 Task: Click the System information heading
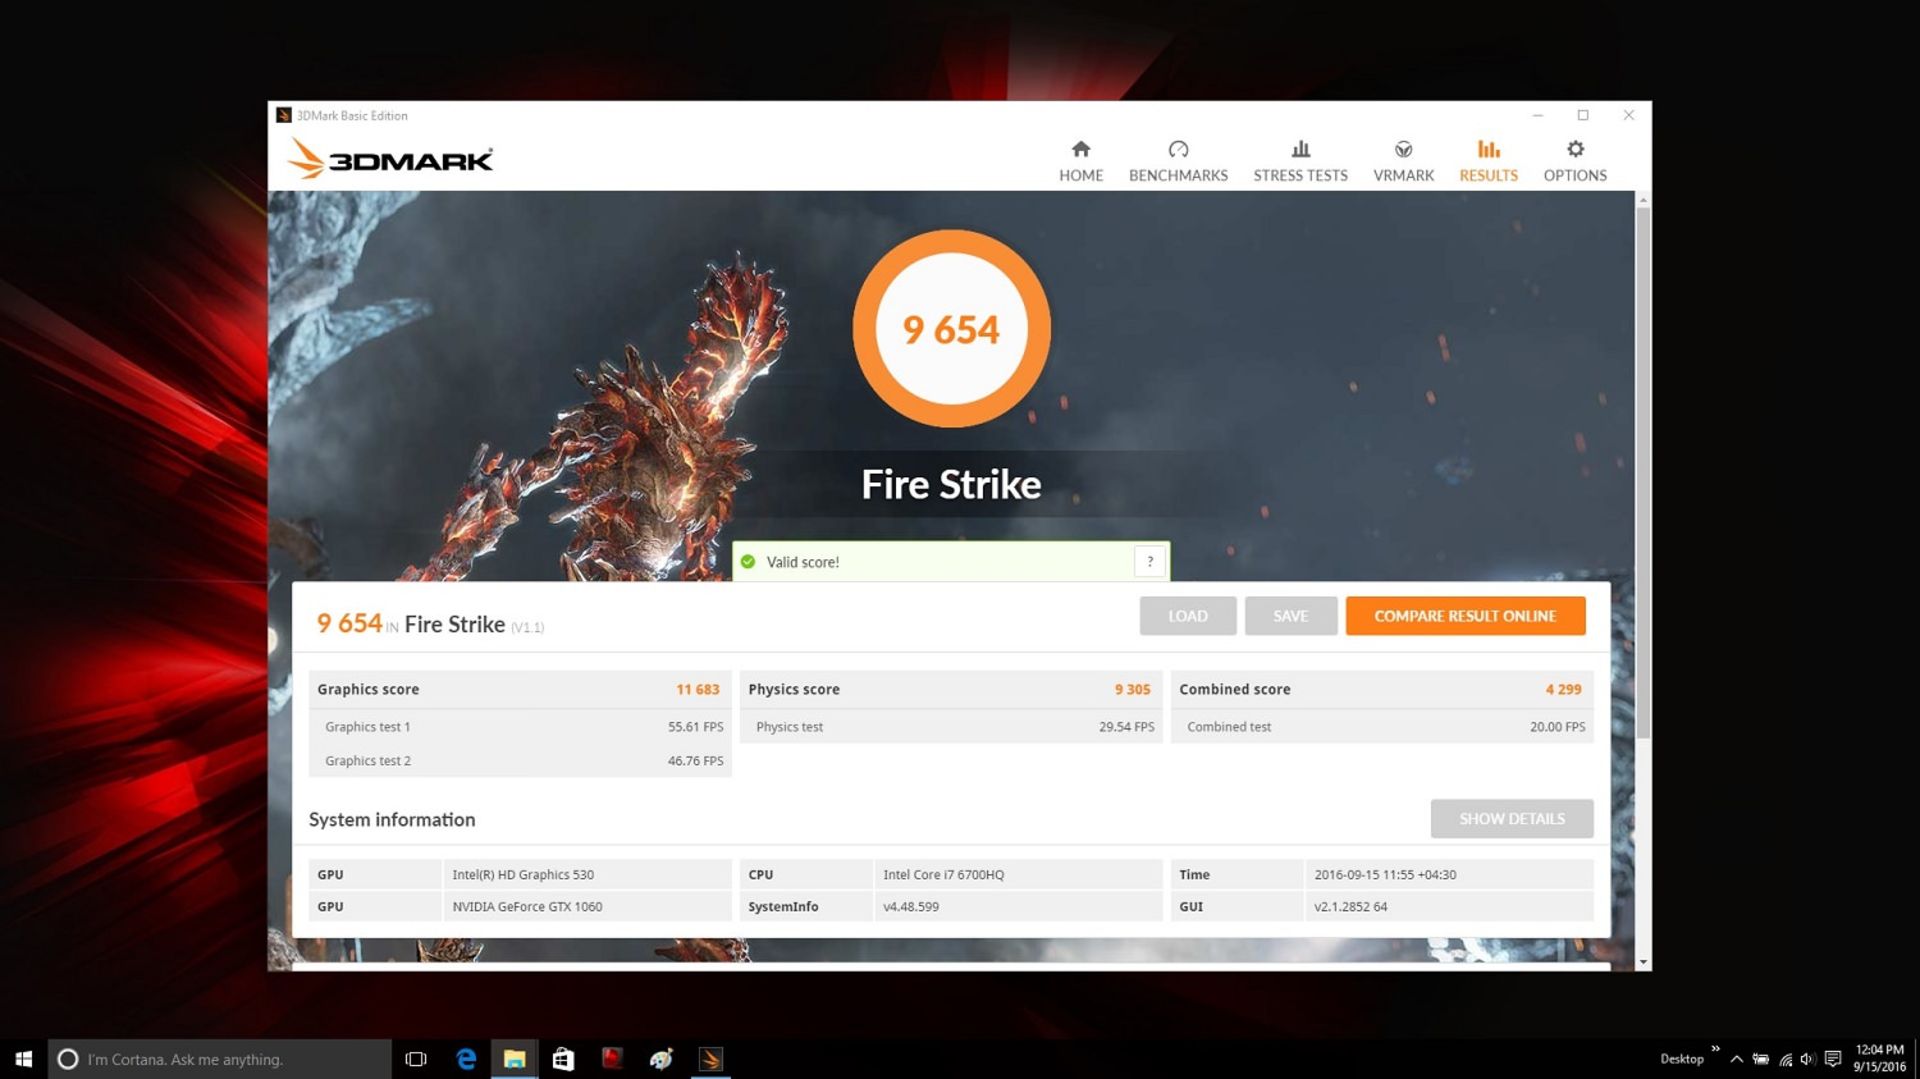[x=392, y=819]
